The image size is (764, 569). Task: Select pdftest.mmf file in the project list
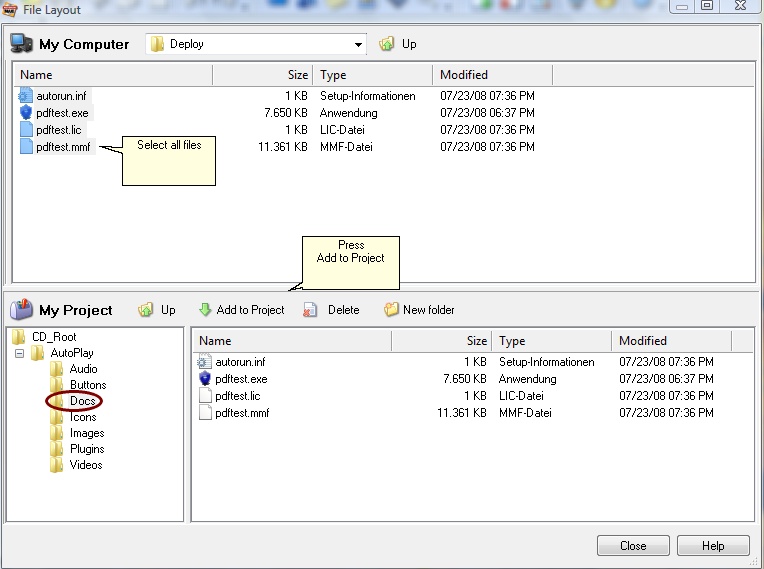pyautogui.click(x=241, y=413)
